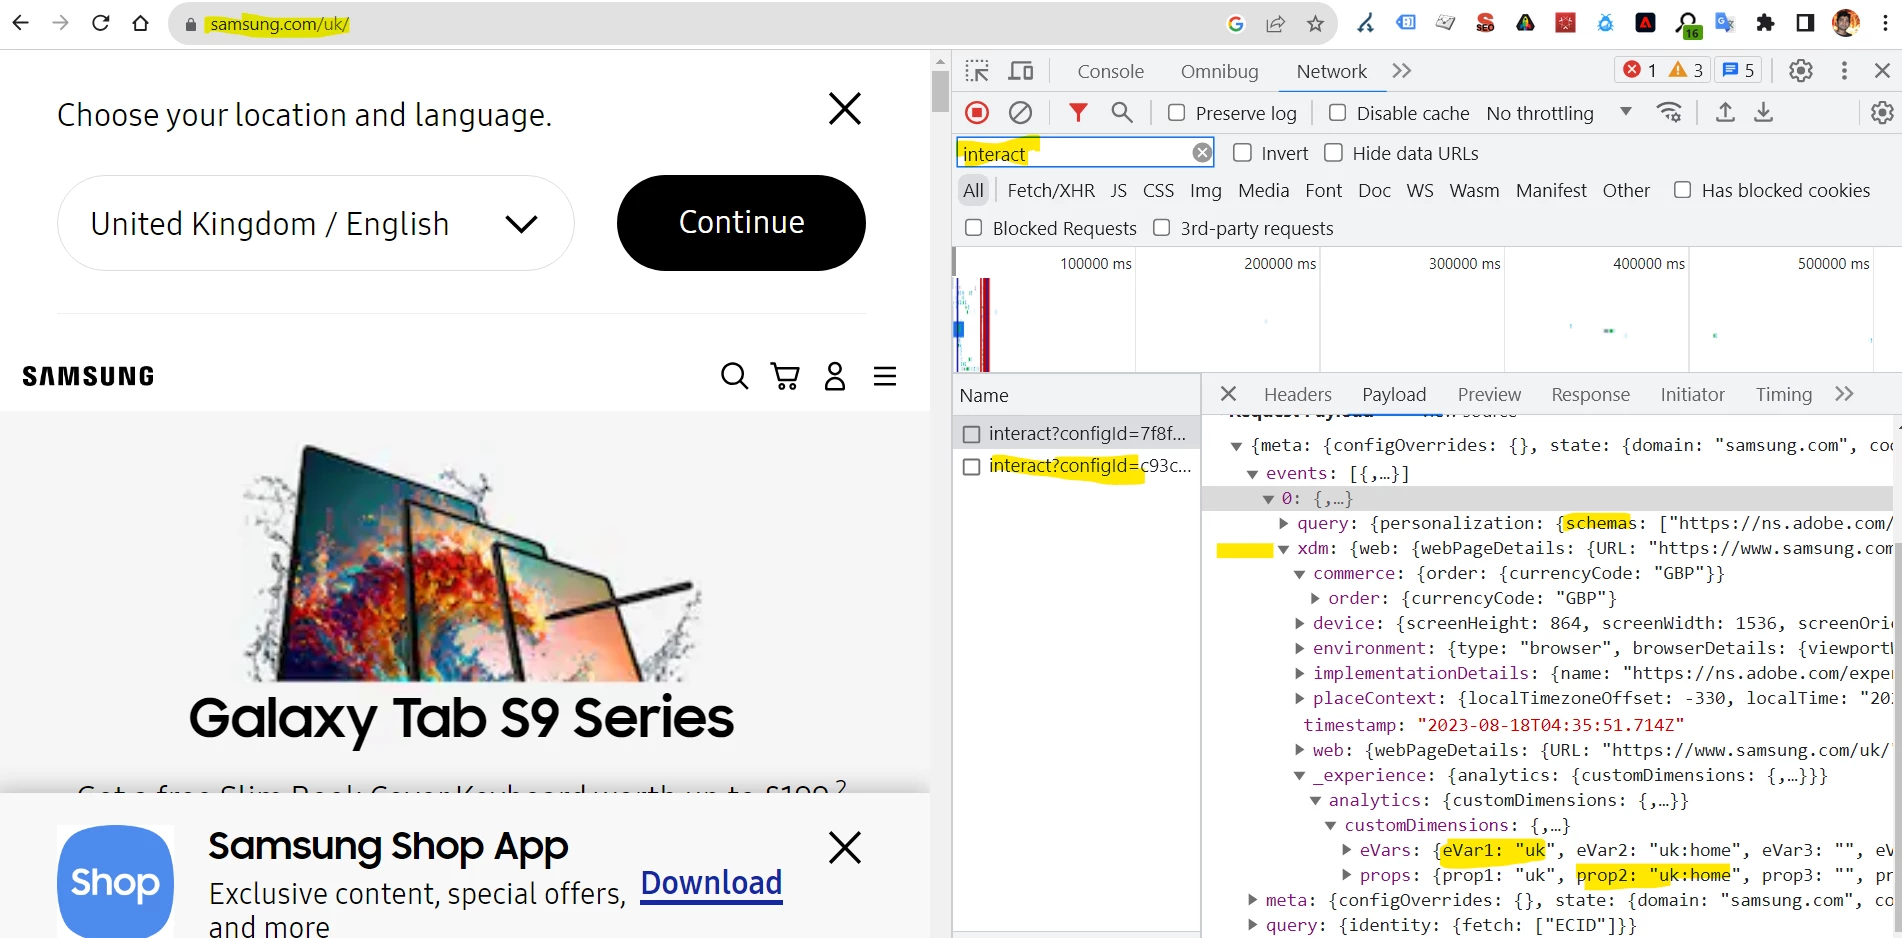Click Continue on location prompt
This screenshot has height=938, width=1902.
pyautogui.click(x=741, y=223)
